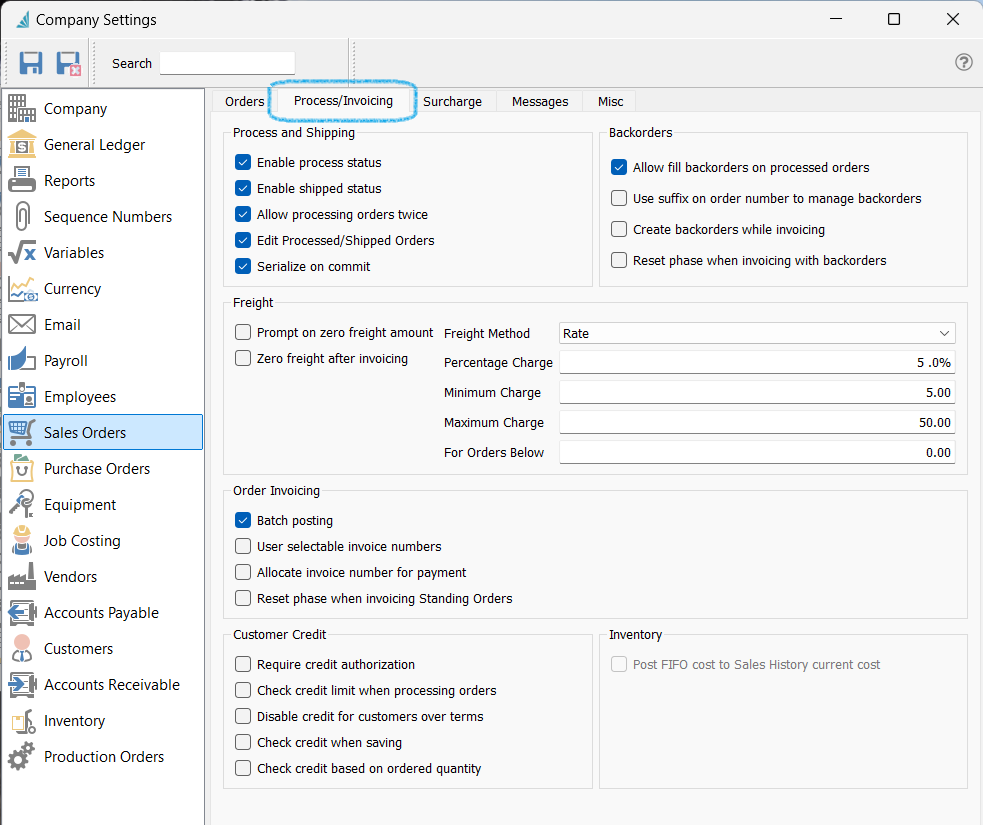Enable User selectable invoice numbers

tap(243, 546)
